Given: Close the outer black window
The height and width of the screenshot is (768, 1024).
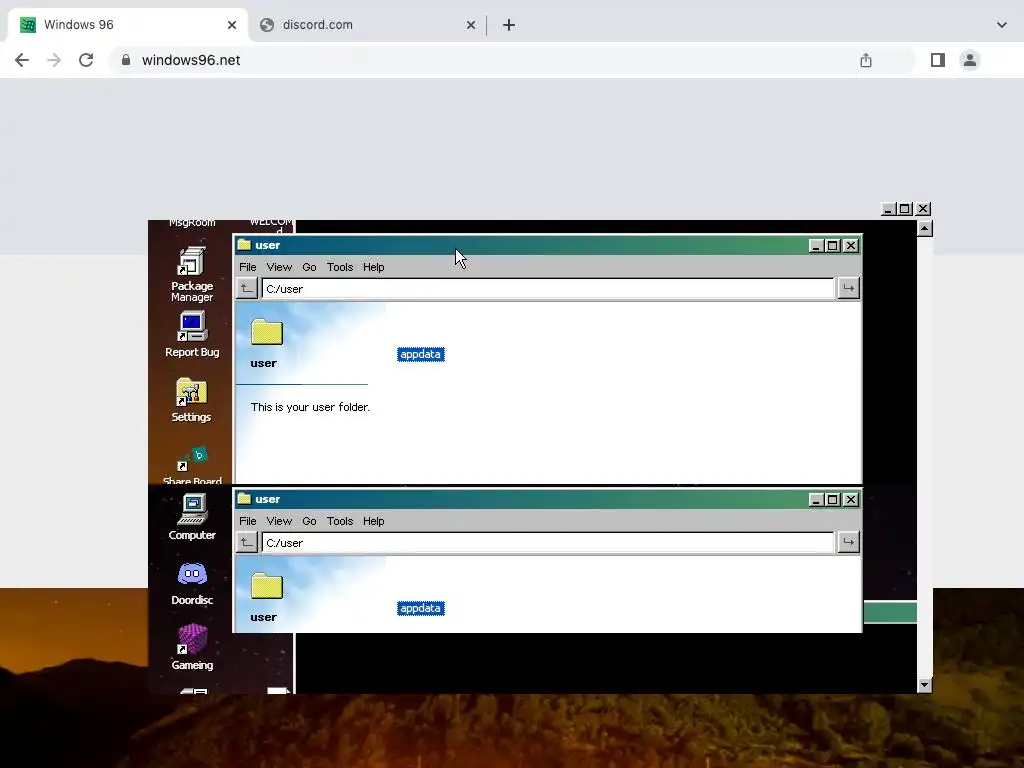Looking at the screenshot, I should coord(923,209).
